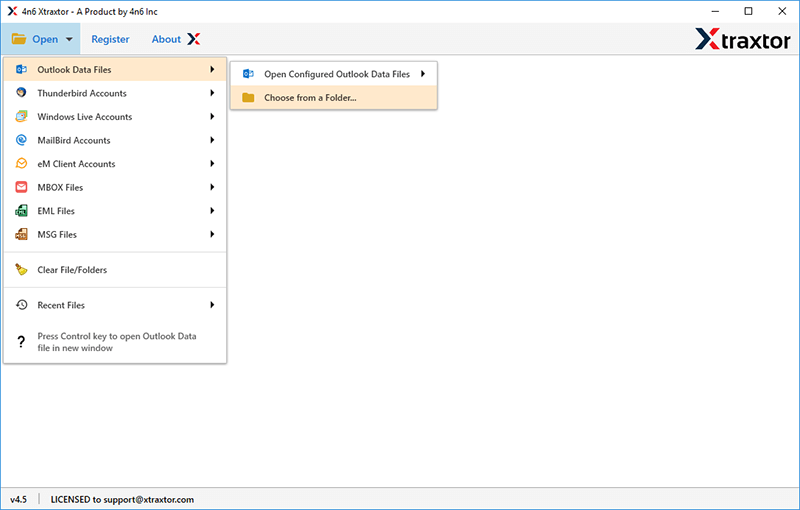The width and height of the screenshot is (800, 510).
Task: Click the eM Client Accounts icon
Action: tap(21, 163)
